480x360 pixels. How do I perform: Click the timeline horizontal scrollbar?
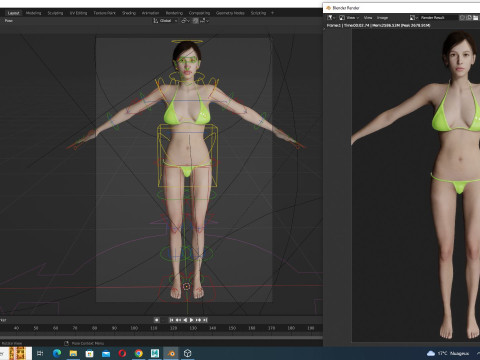pos(161,337)
